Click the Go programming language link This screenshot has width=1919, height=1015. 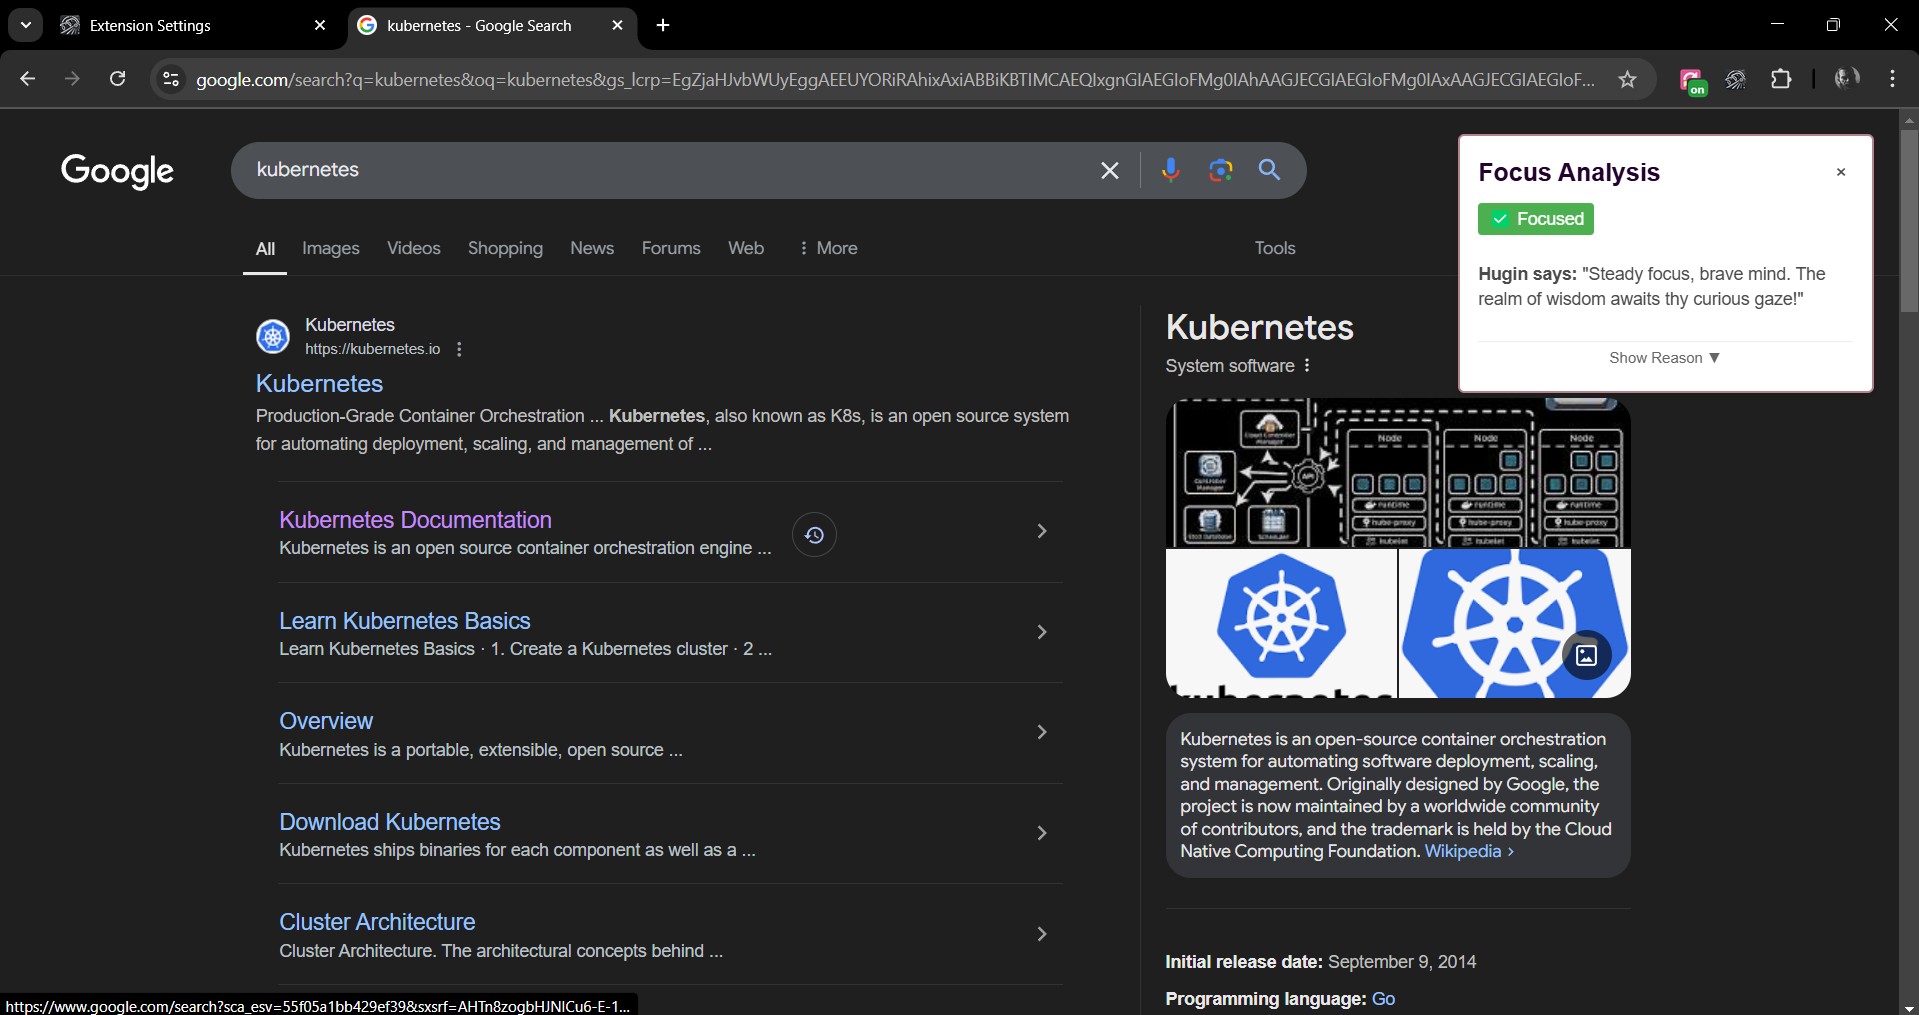coord(1383,999)
